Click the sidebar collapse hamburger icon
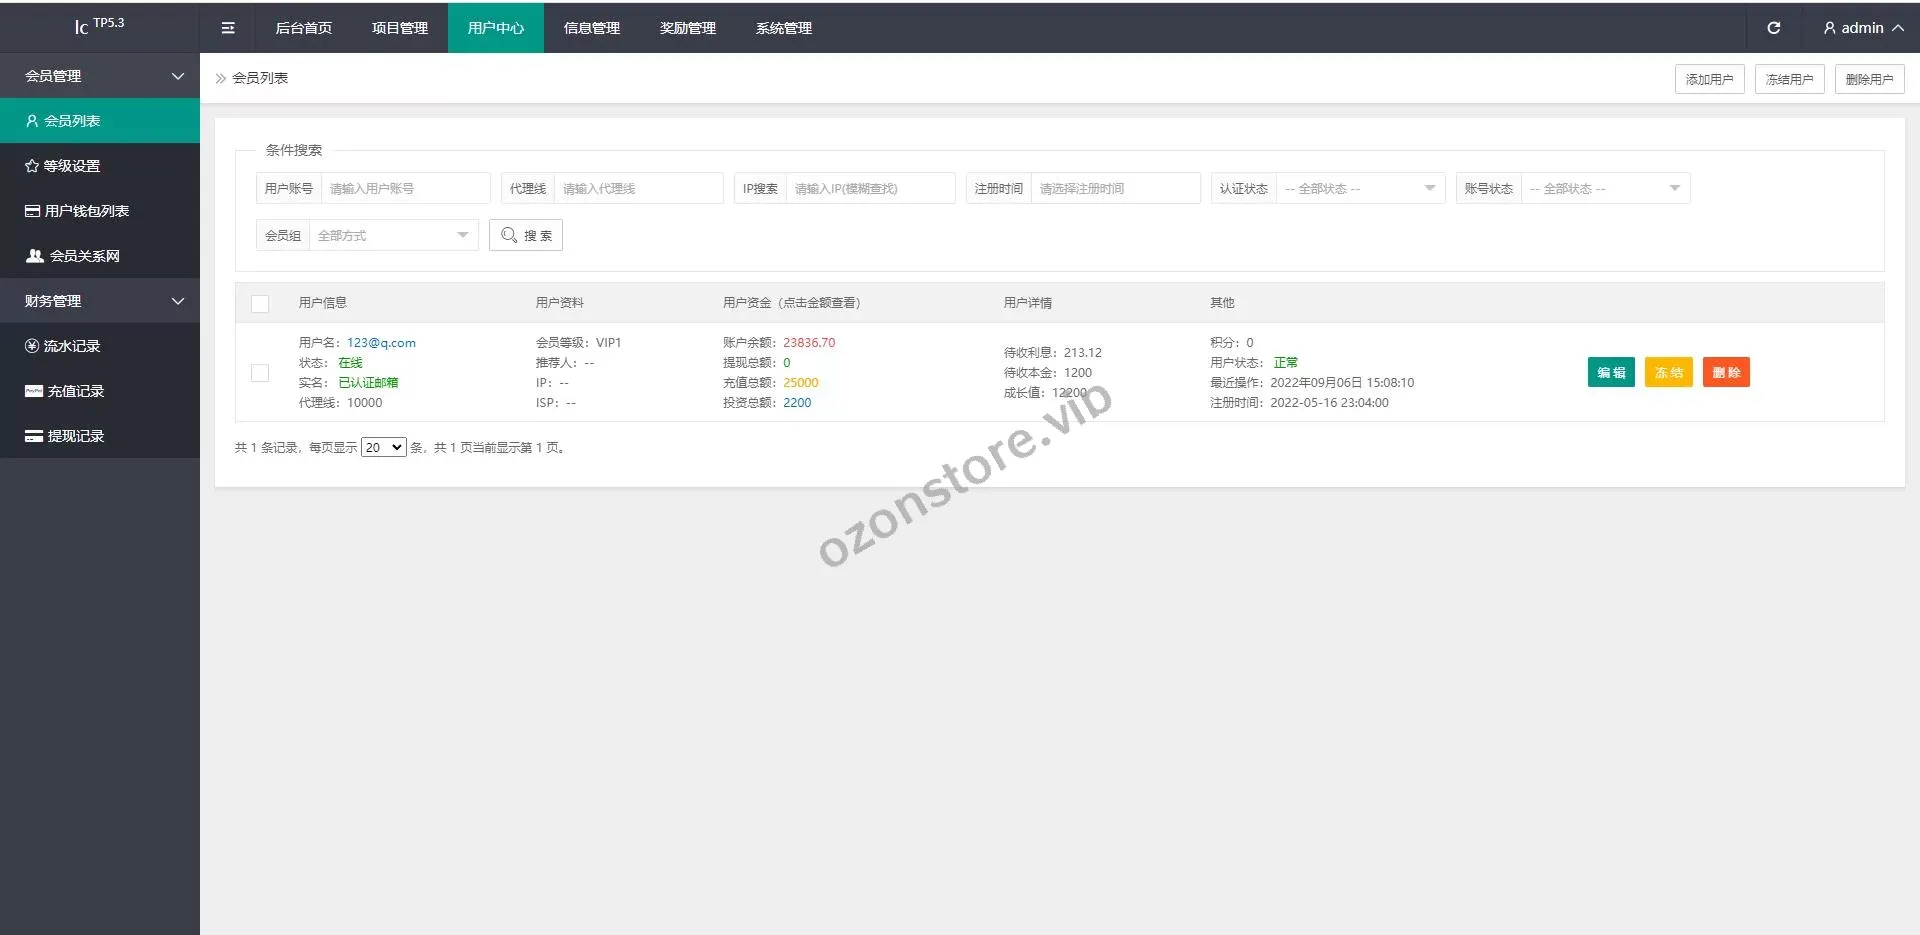 (228, 28)
